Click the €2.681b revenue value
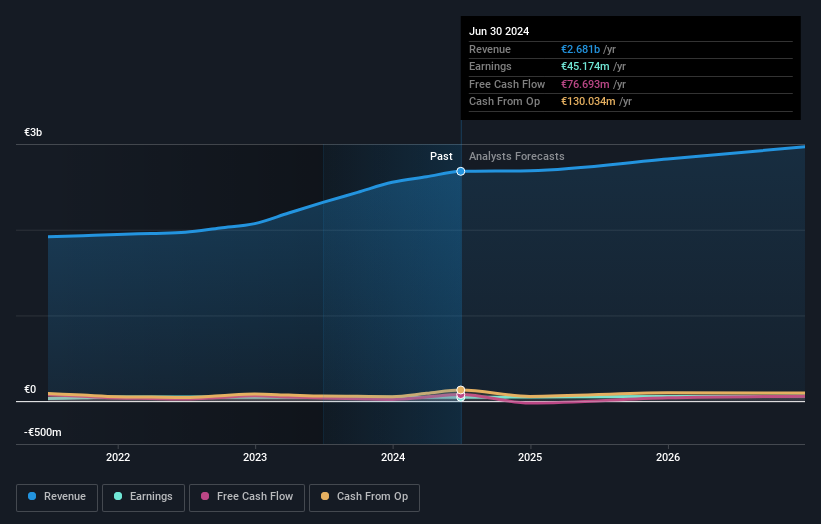Viewport: 821px width, 524px height. (580, 49)
